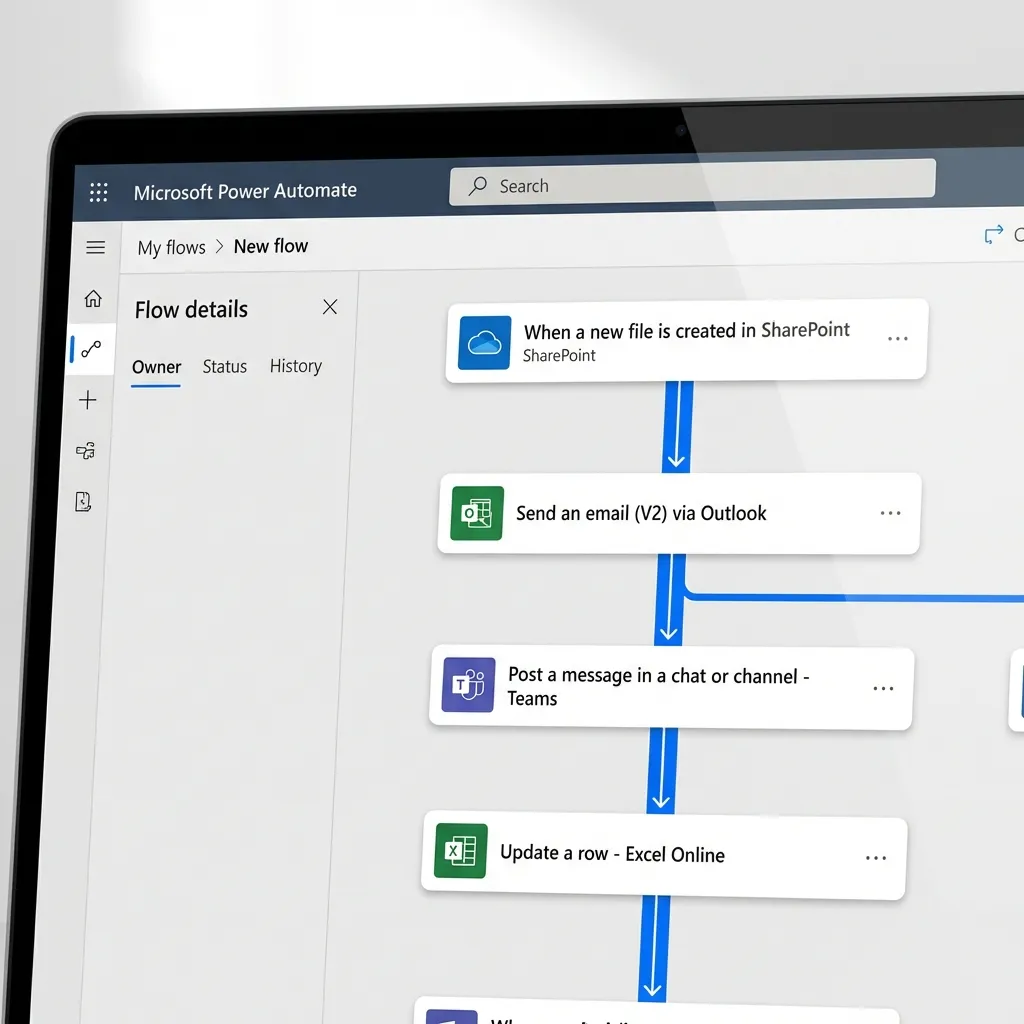Select the My flows sidebar icon

pos(92,350)
